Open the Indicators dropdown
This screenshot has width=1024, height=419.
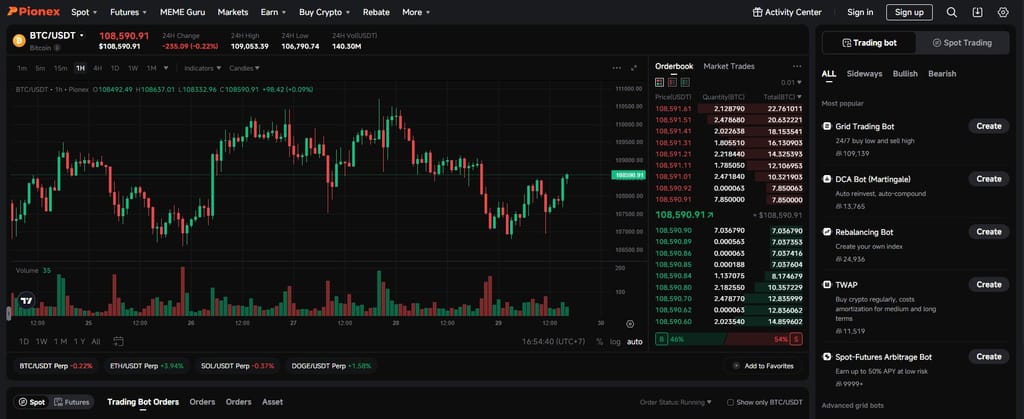coord(202,68)
